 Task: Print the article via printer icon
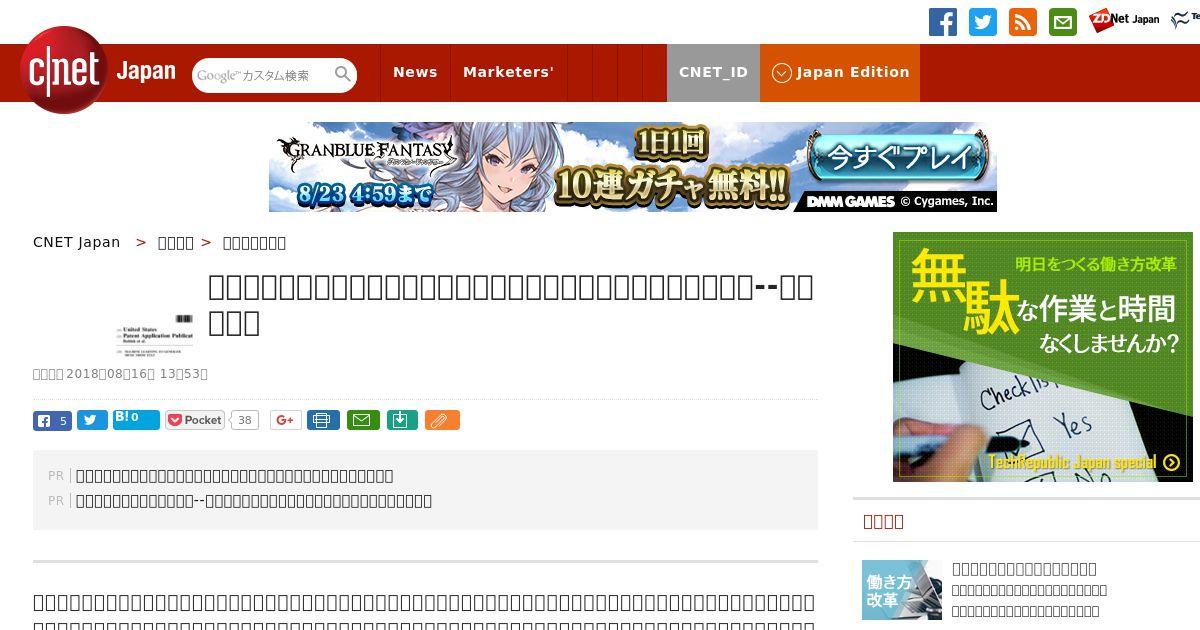point(323,421)
